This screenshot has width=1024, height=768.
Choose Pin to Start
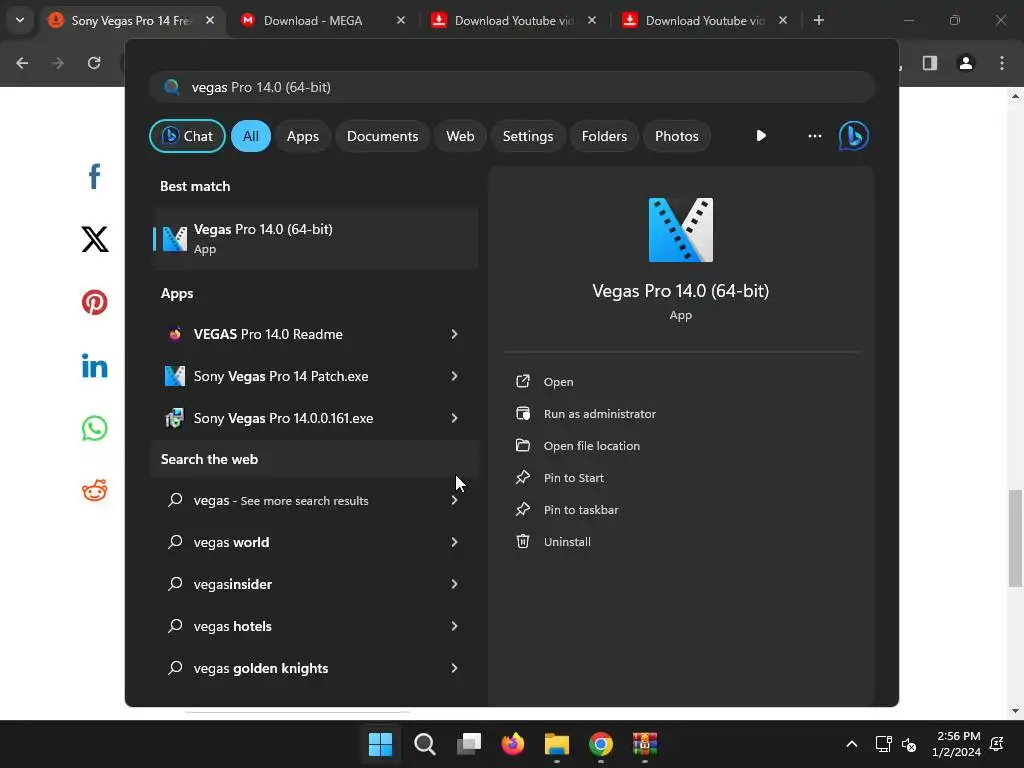pyautogui.click(x=573, y=477)
